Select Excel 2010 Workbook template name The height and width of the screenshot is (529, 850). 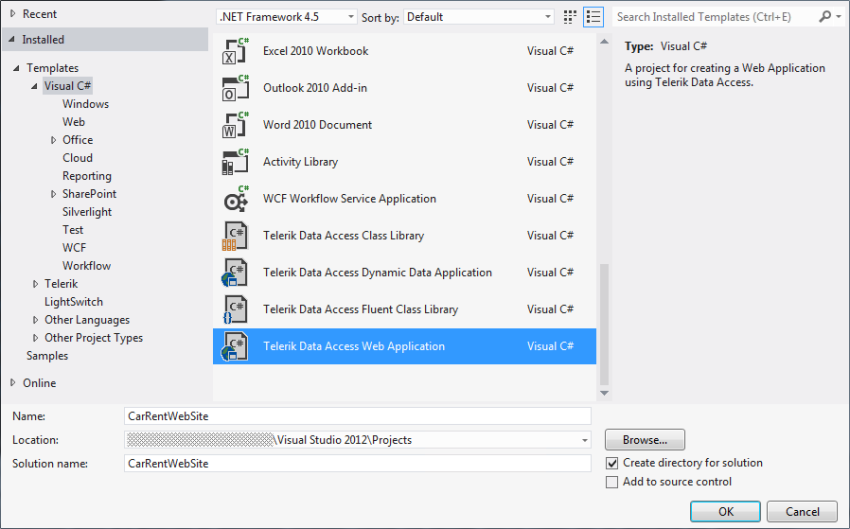pos(315,51)
